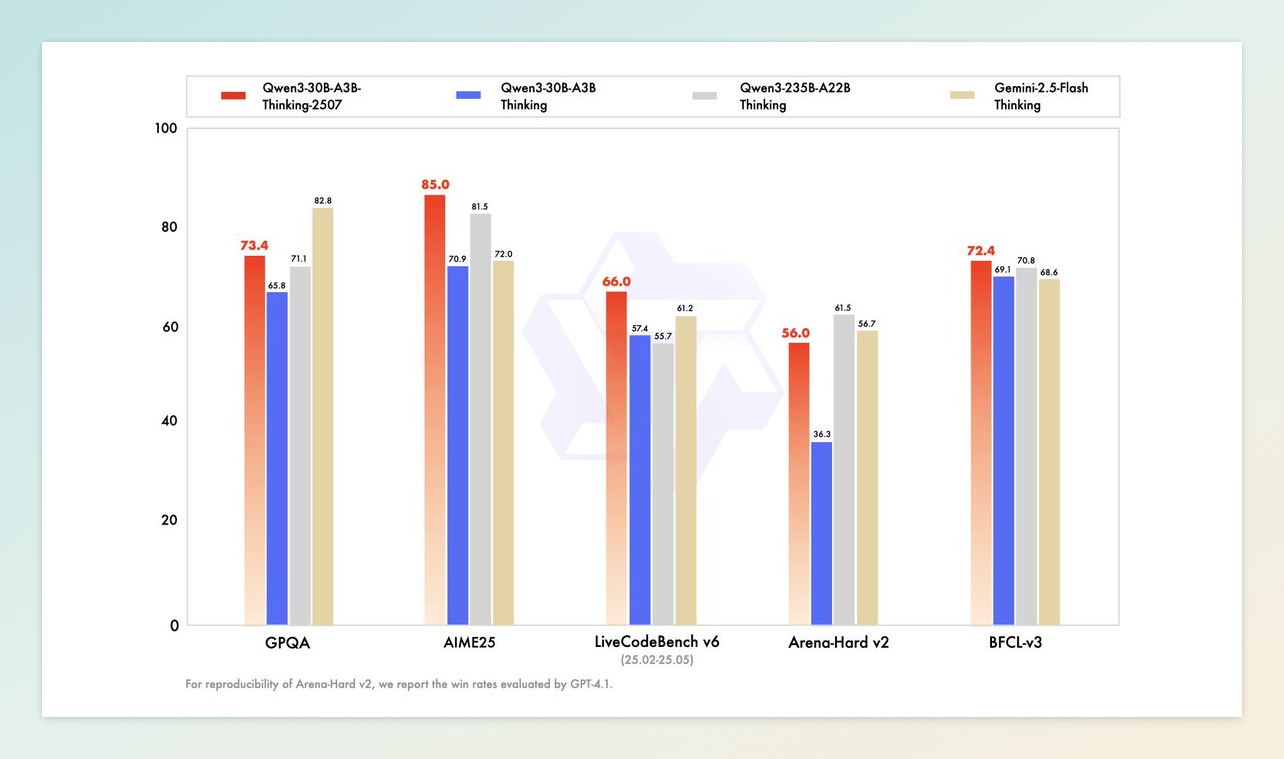This screenshot has width=1284, height=759.
Task: Click the 61.2 value label
Action: click(685, 308)
